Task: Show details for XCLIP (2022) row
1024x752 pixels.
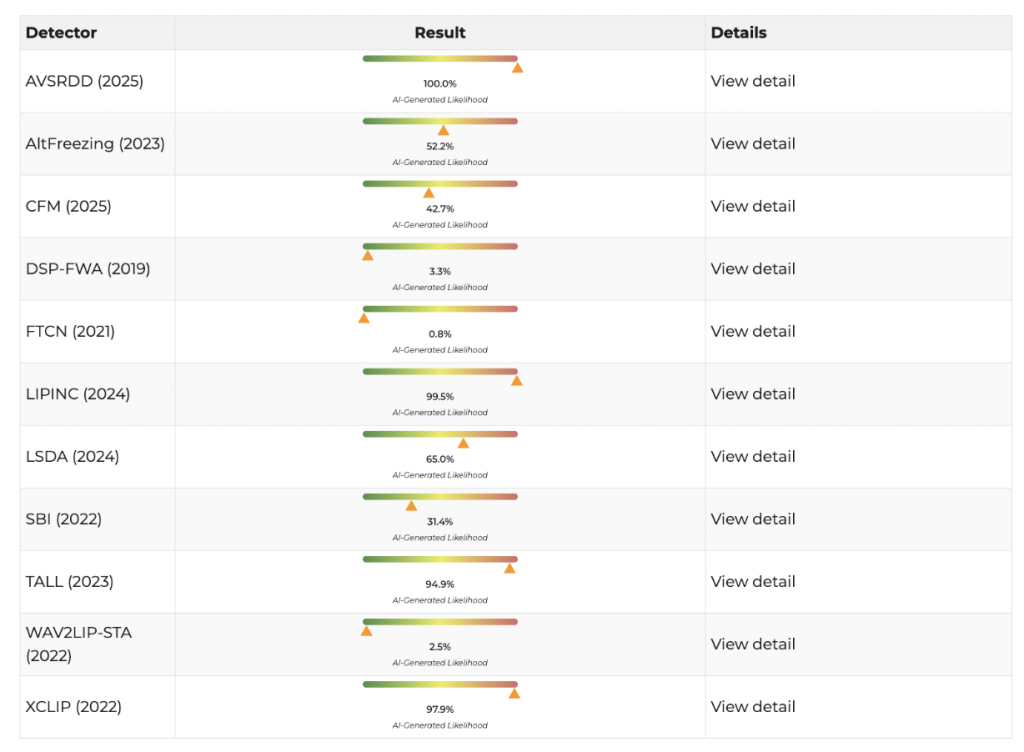Action: [x=753, y=706]
